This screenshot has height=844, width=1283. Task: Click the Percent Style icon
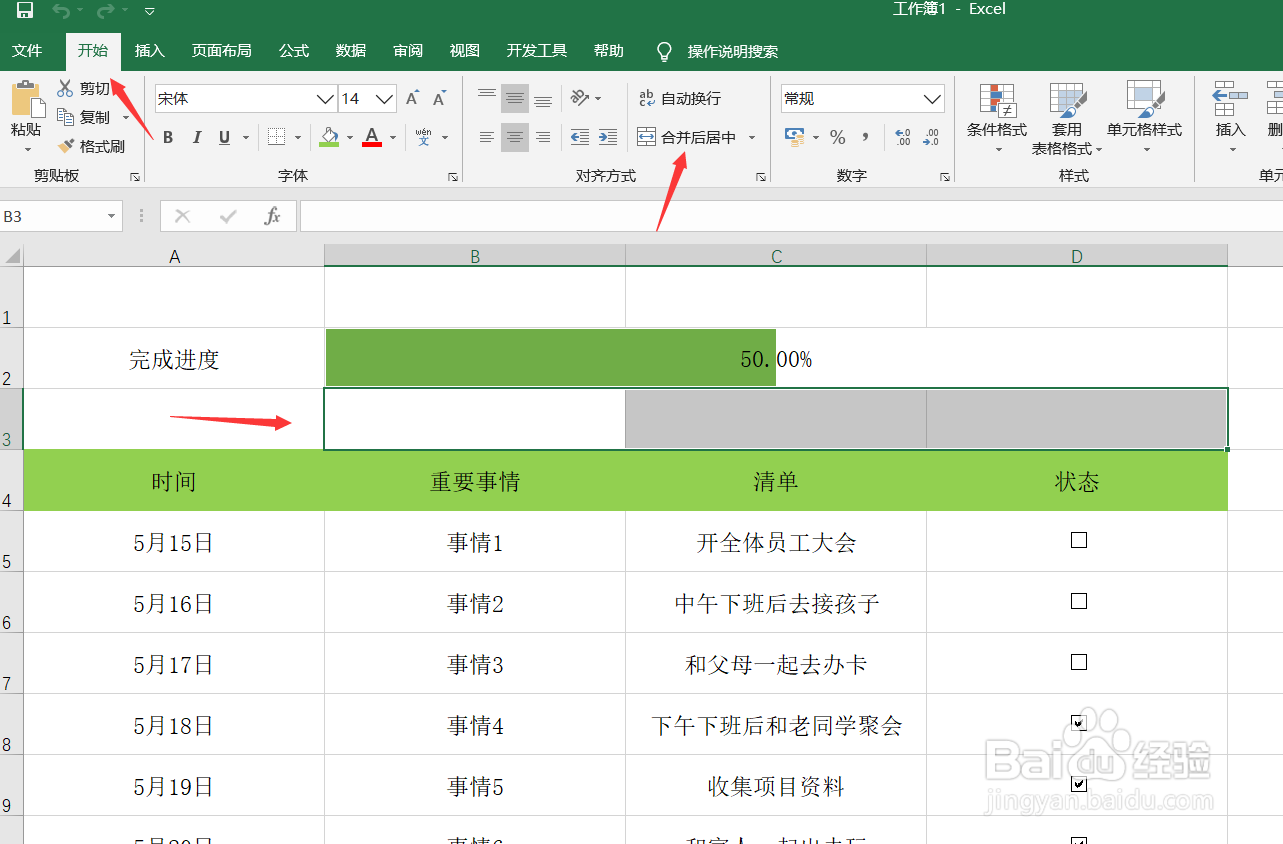tap(839, 137)
